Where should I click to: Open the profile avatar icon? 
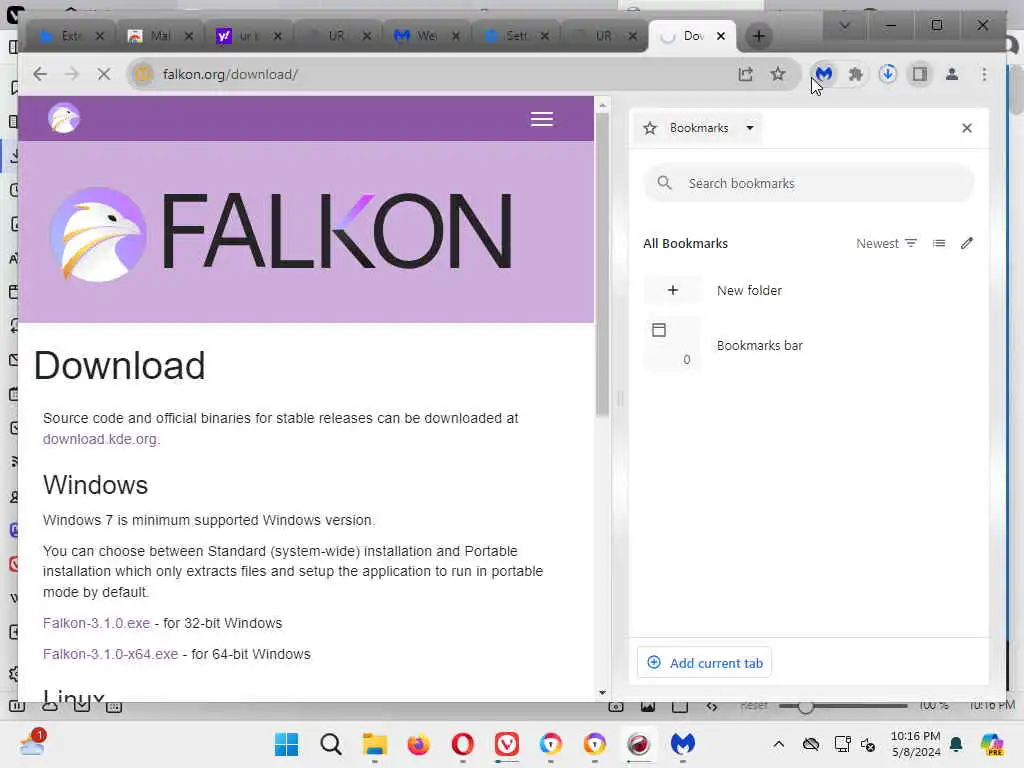click(x=952, y=74)
